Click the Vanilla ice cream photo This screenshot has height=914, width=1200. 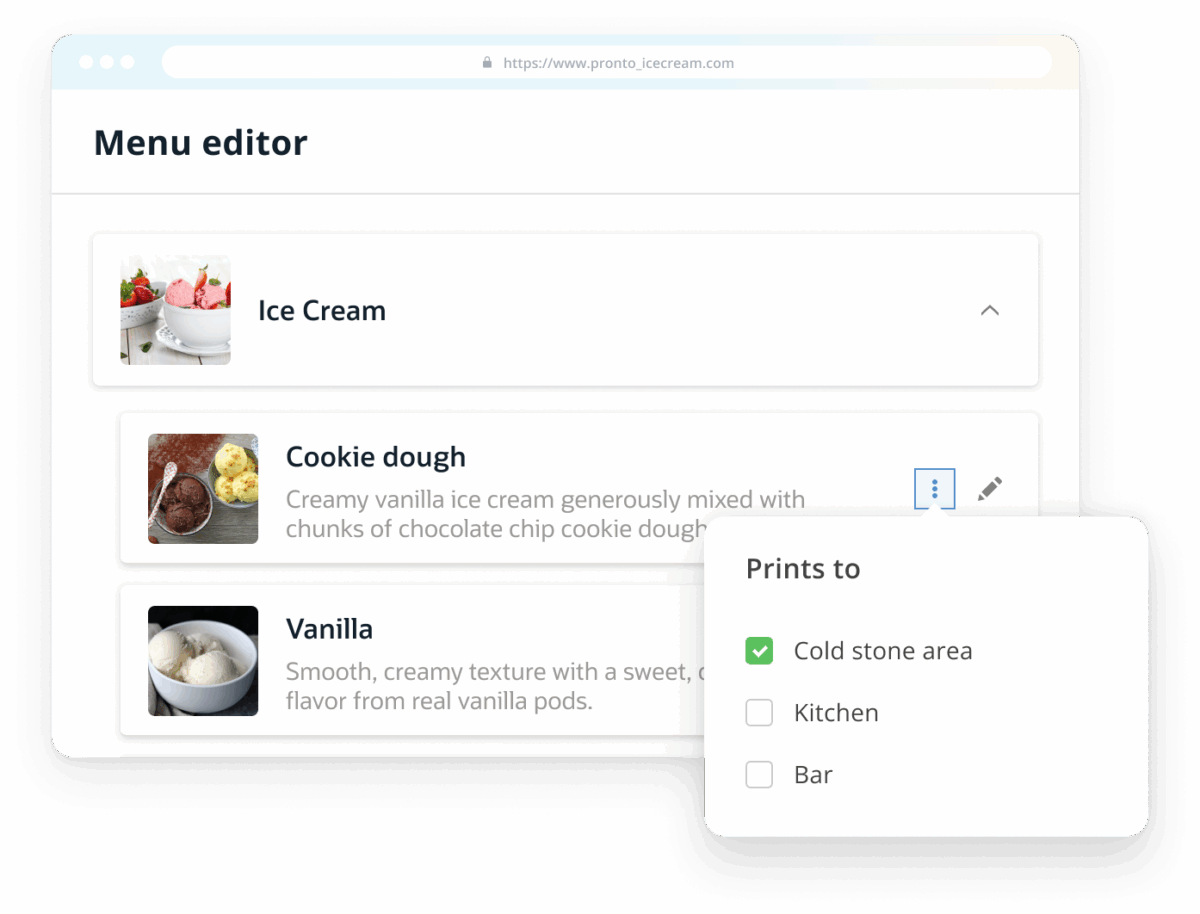click(203, 661)
